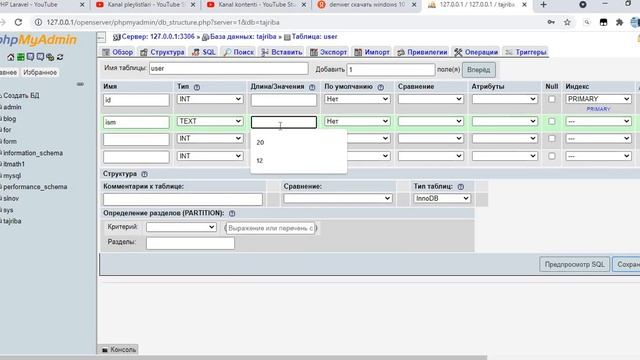
Task: Open the type dropdown for id column
Action: (x=210, y=99)
